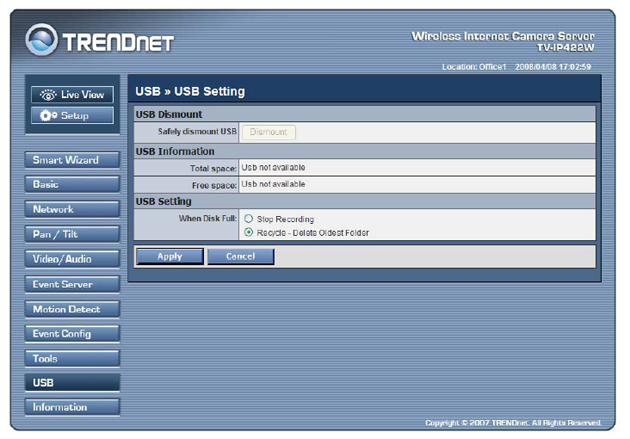630x439 pixels.
Task: Click the Cancel button
Action: pos(241,257)
